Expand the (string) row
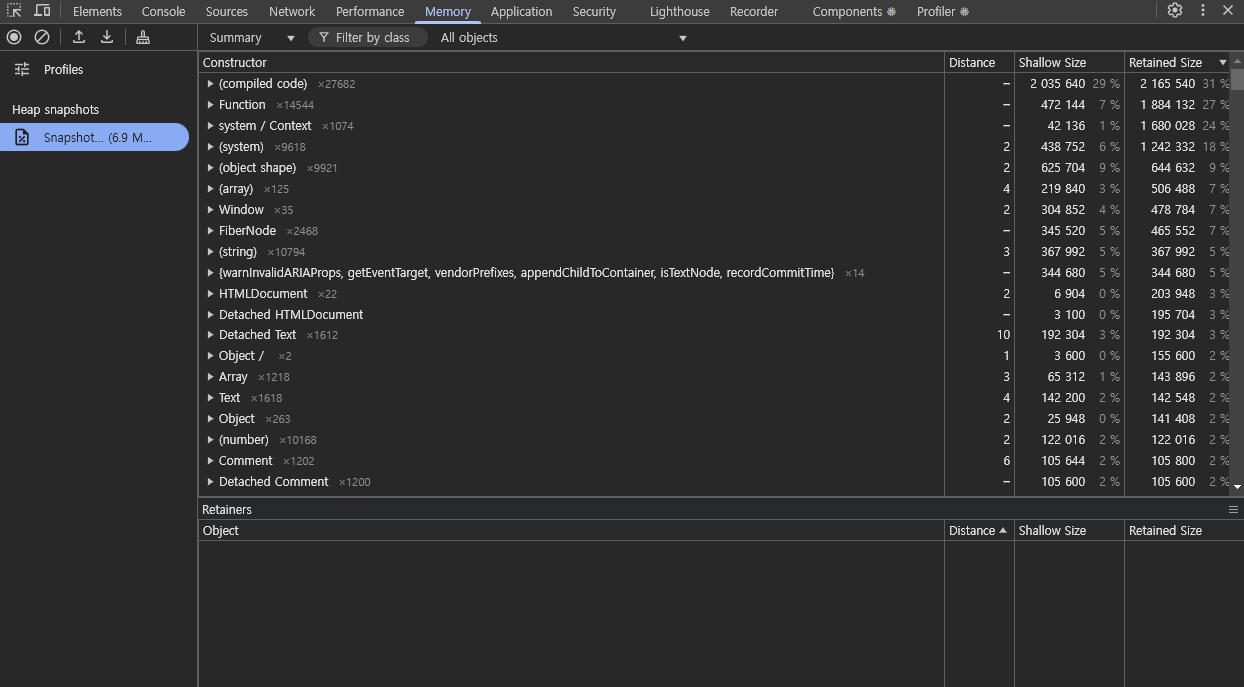Screen dimensions: 1244x687 point(210,252)
